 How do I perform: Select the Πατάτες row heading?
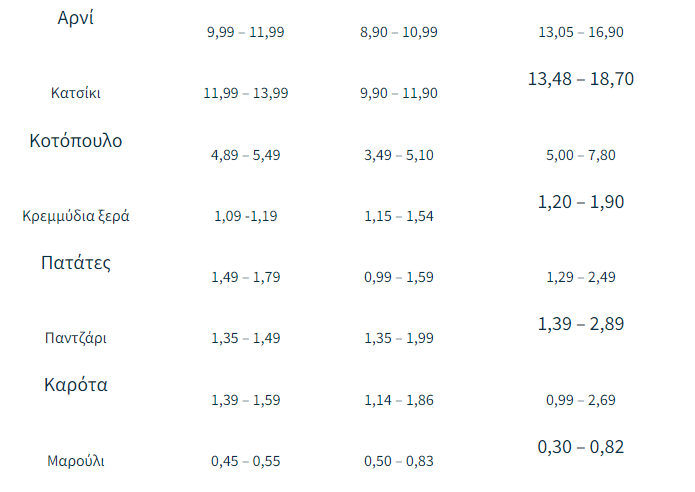[x=76, y=263]
